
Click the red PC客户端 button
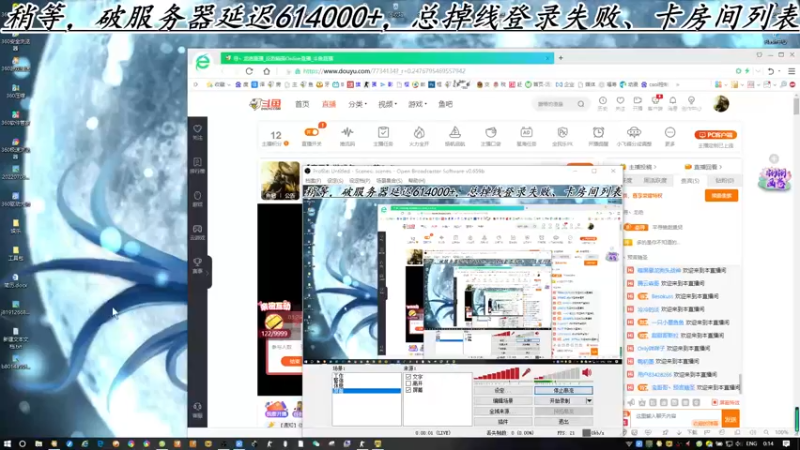point(715,135)
